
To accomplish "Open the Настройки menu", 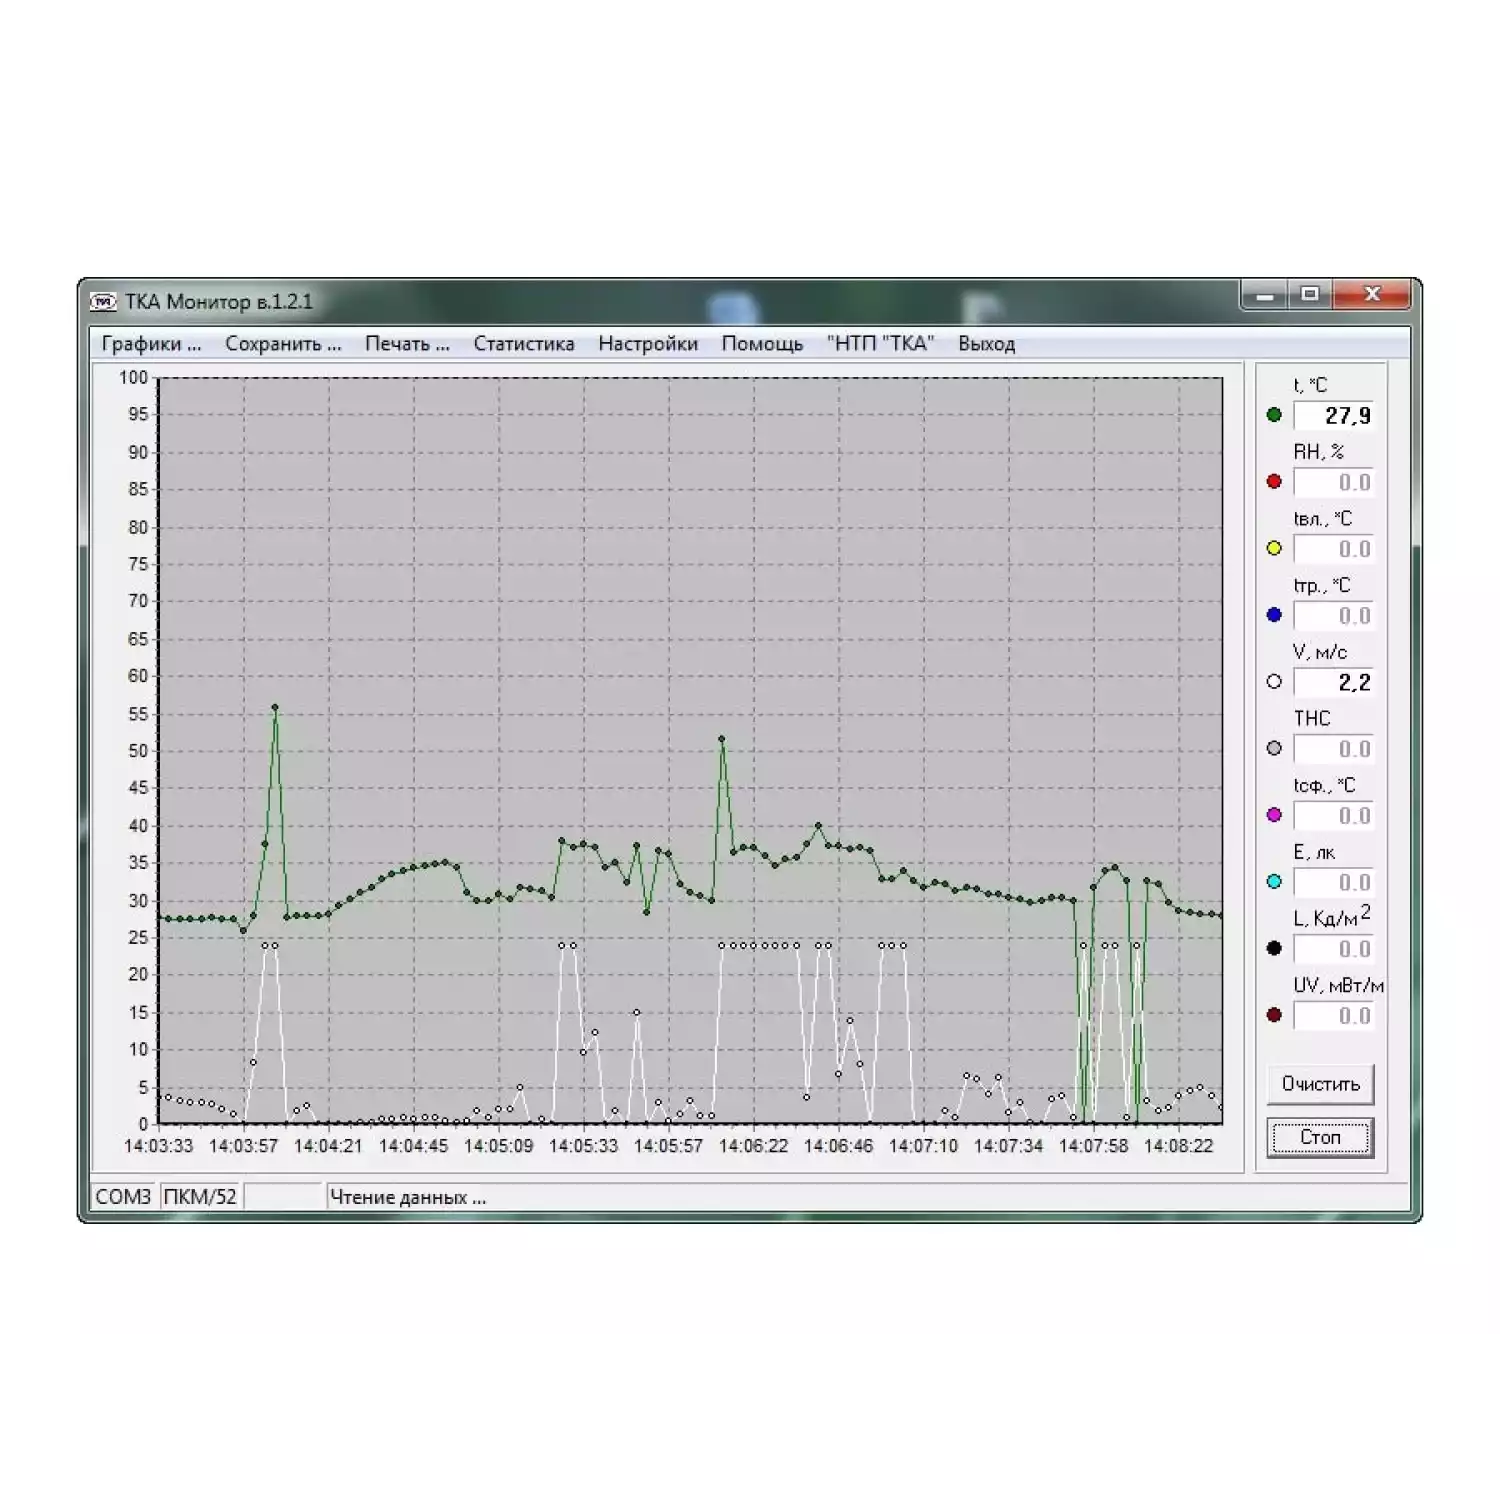I will click(x=648, y=344).
